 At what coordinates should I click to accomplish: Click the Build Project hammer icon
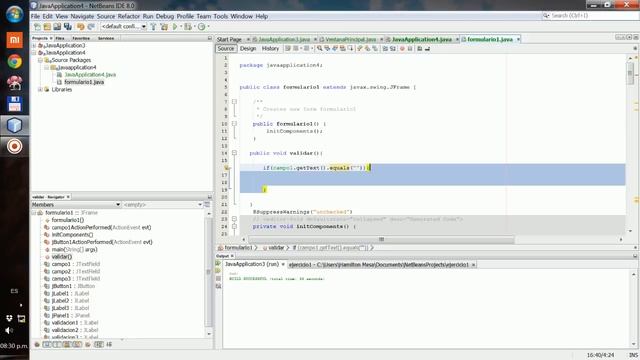coord(153,27)
